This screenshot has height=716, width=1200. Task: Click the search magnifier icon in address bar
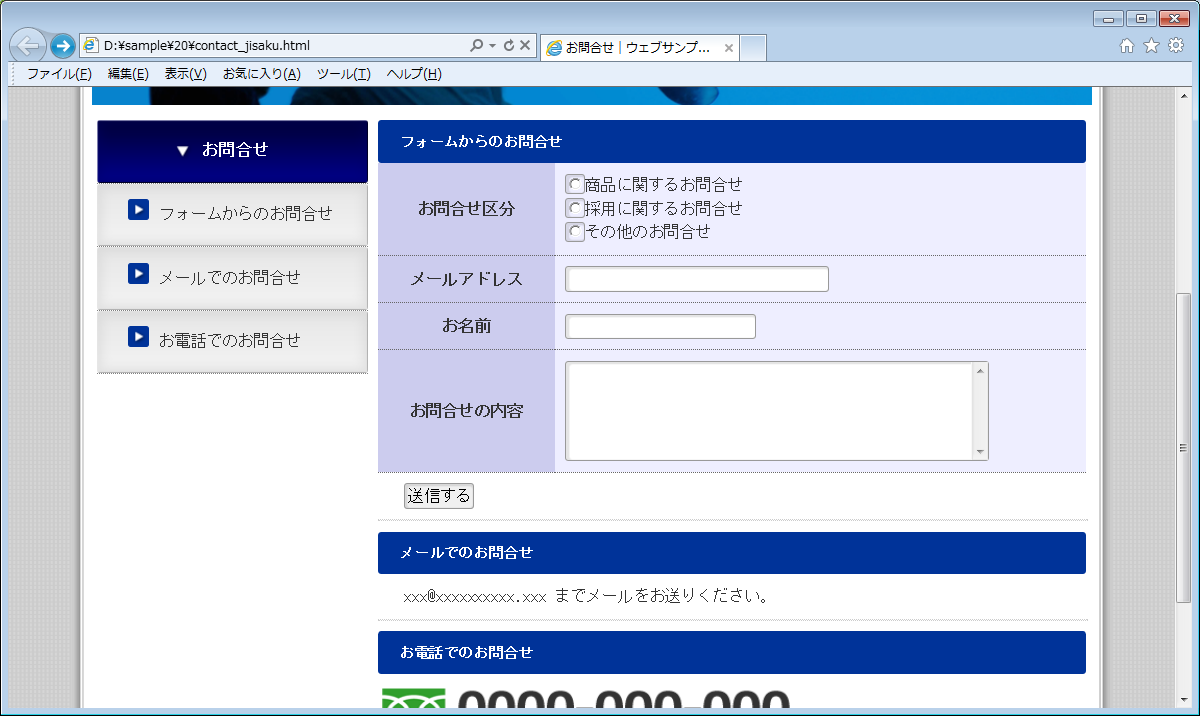(x=477, y=46)
